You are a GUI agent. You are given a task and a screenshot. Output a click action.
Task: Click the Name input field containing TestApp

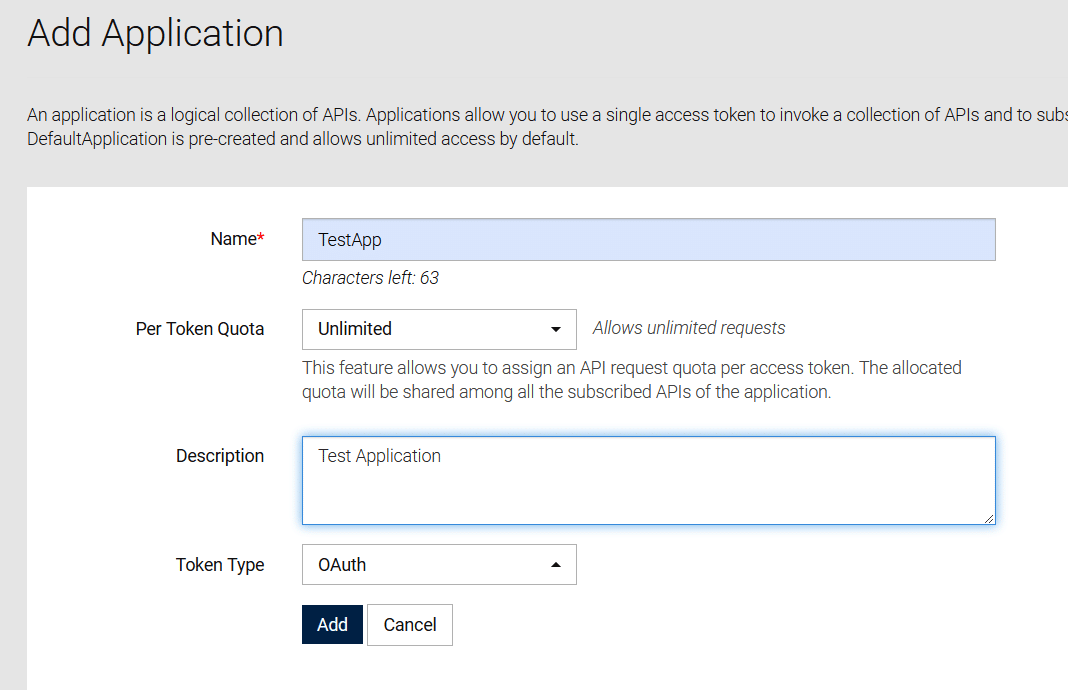(x=648, y=240)
